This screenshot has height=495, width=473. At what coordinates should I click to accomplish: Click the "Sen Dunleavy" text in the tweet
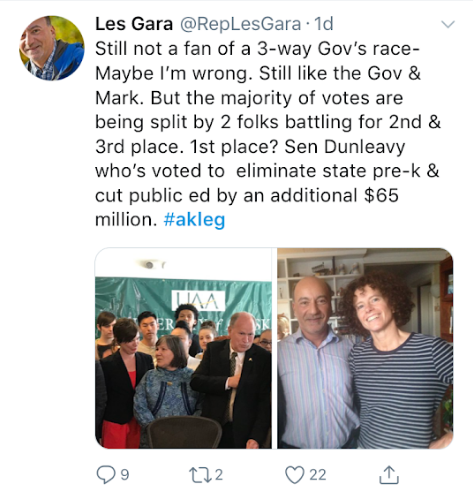click(345, 147)
